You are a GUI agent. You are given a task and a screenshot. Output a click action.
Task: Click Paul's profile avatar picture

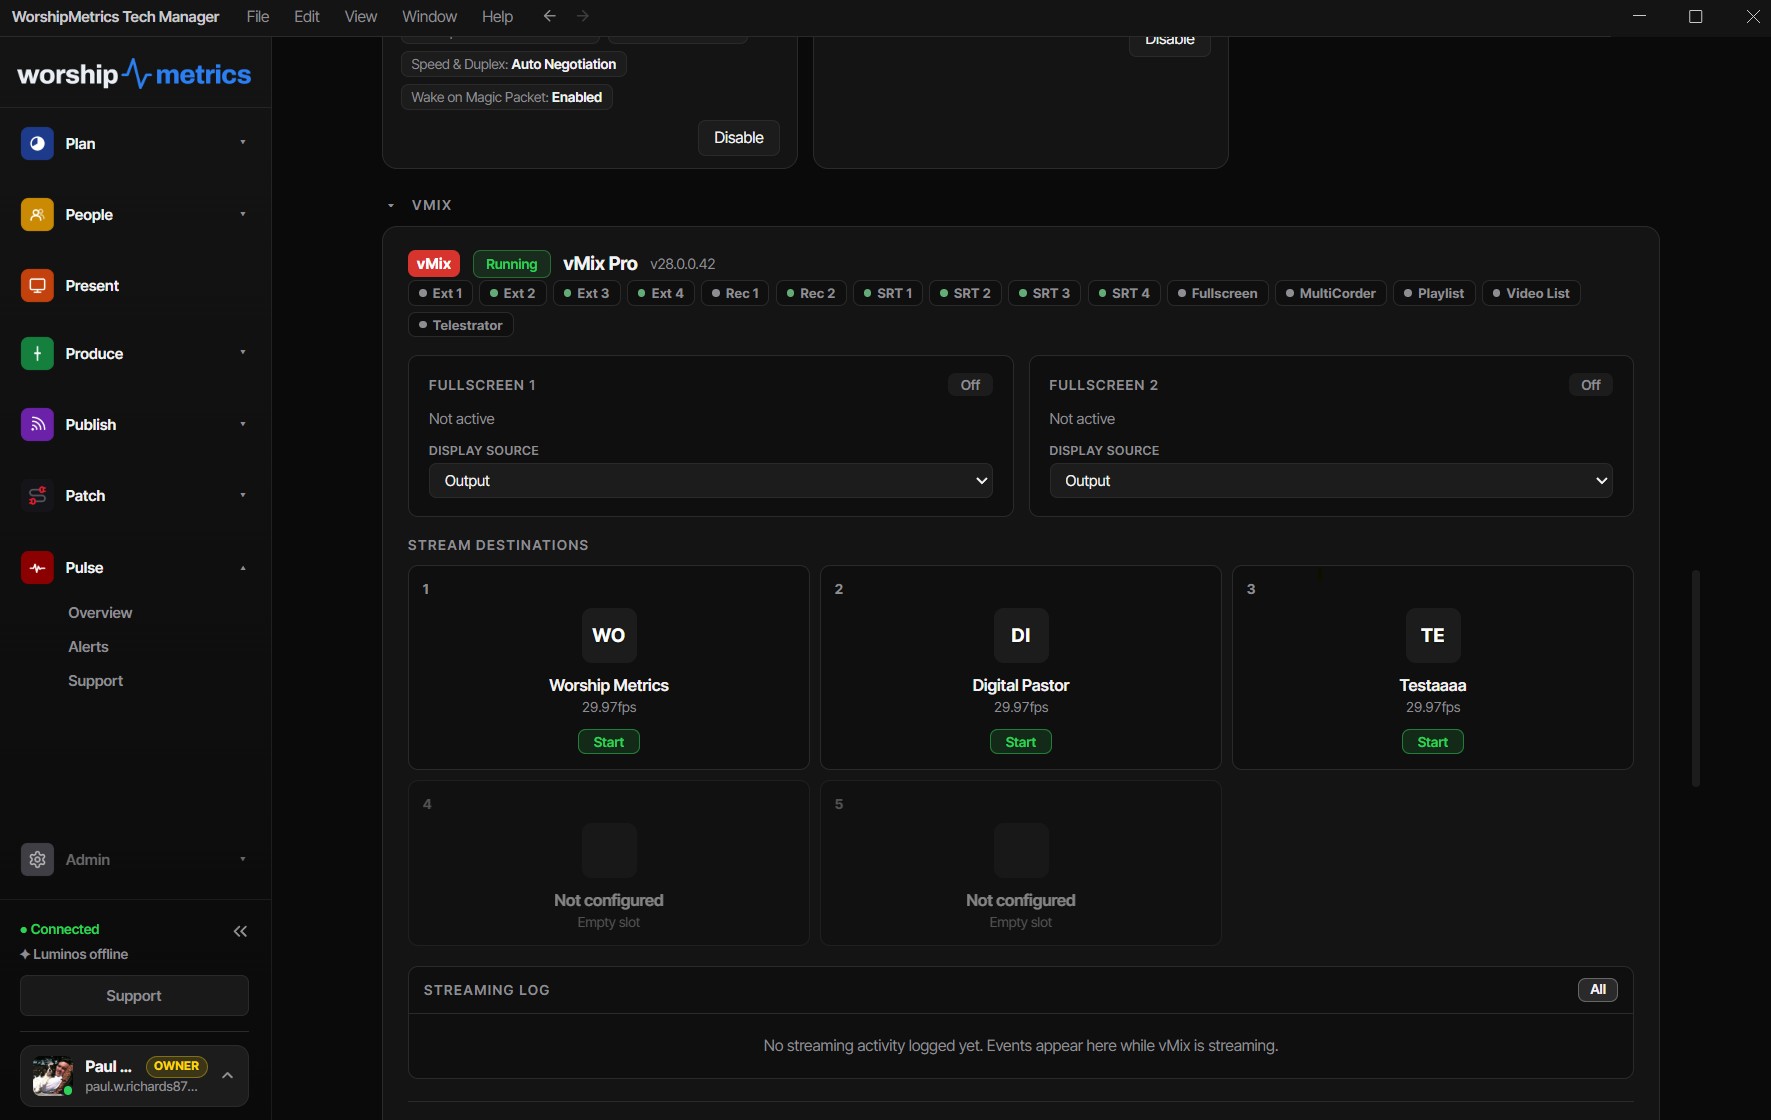52,1076
